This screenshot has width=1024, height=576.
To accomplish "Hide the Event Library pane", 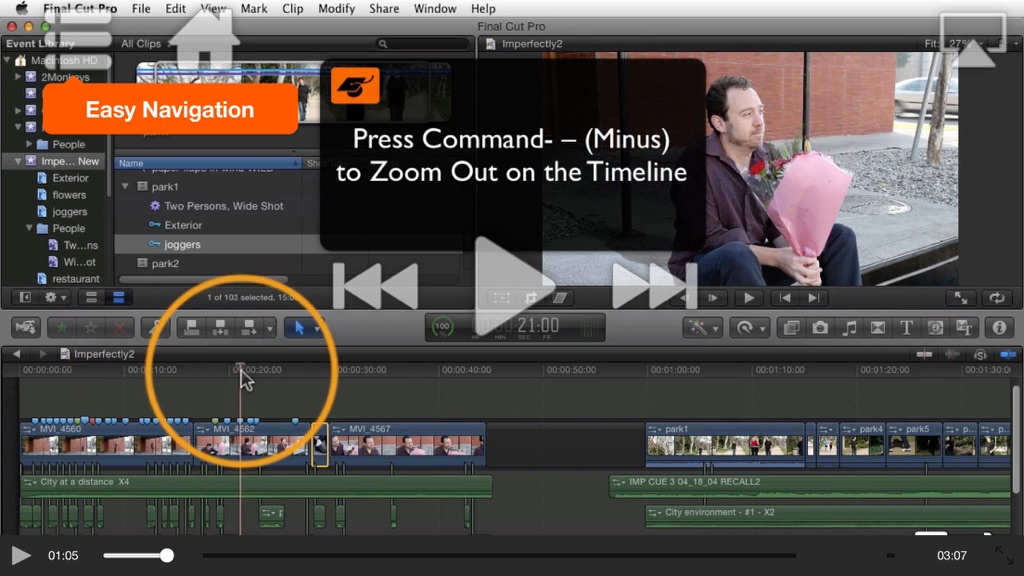I will pos(25,298).
